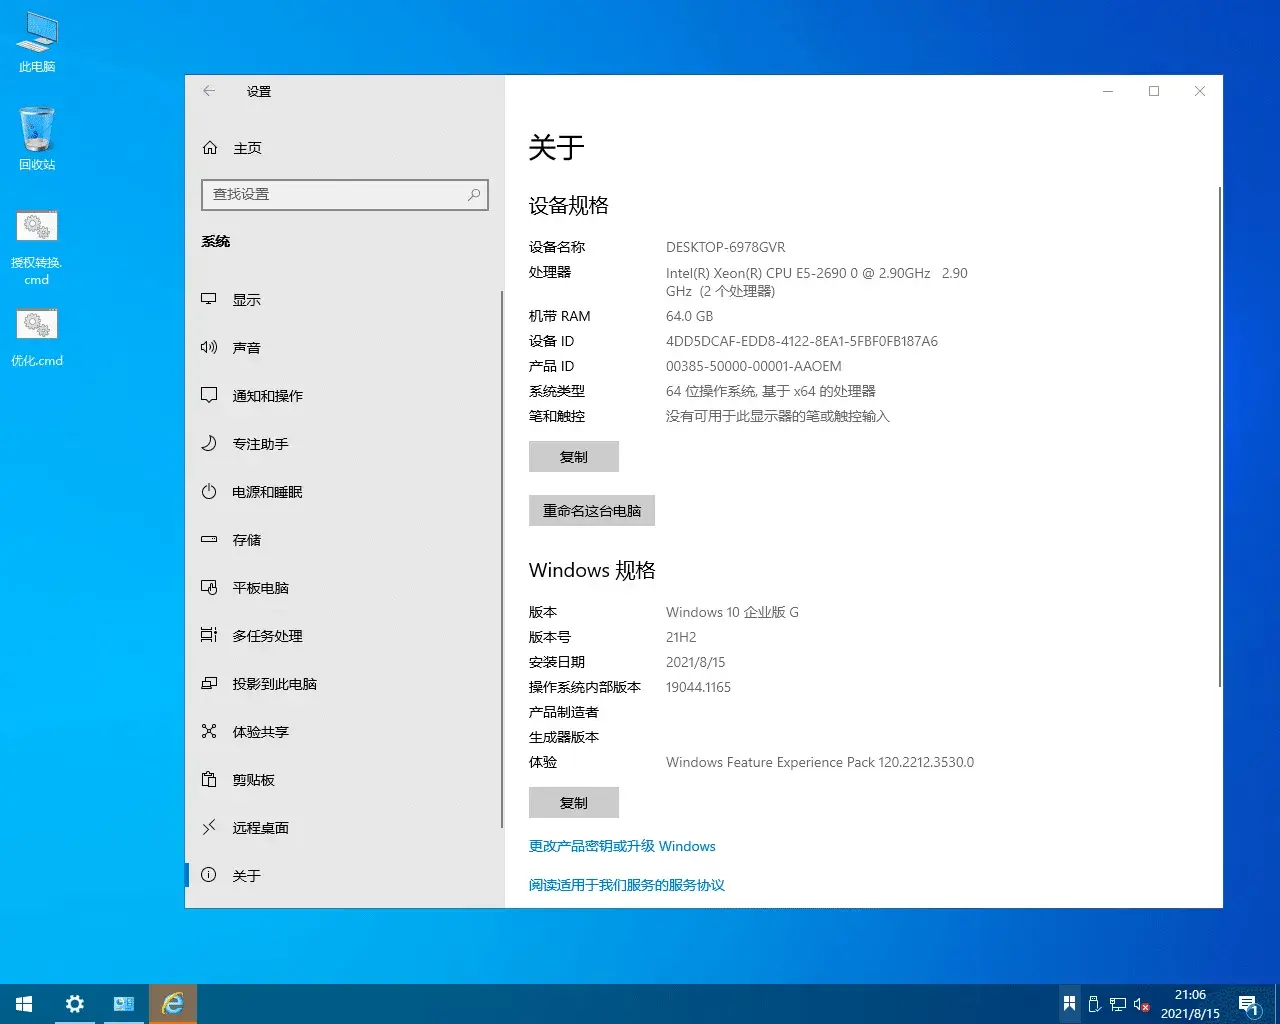Open the 显示 settings page
Screen dimensions: 1280x1024
pyautogui.click(x=343, y=299)
